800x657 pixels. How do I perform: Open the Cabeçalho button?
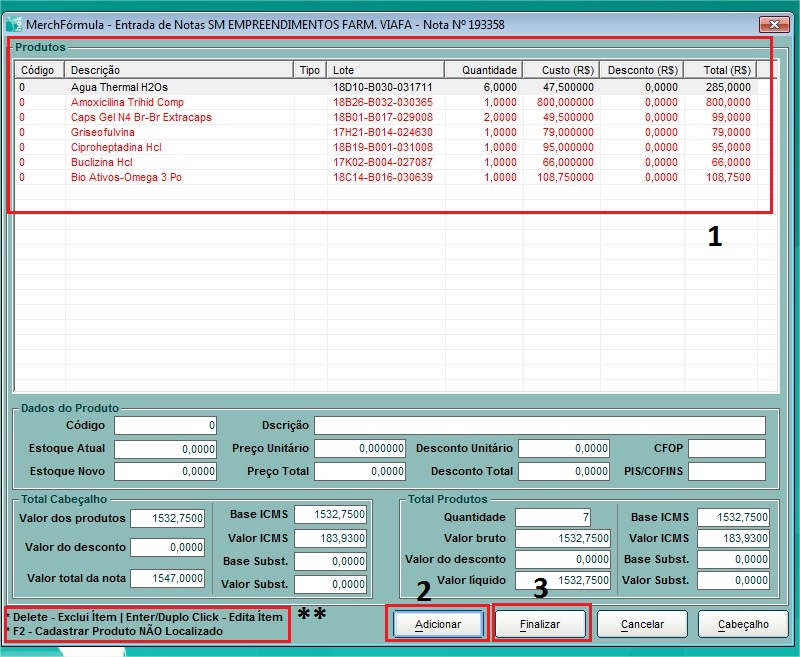point(743,624)
